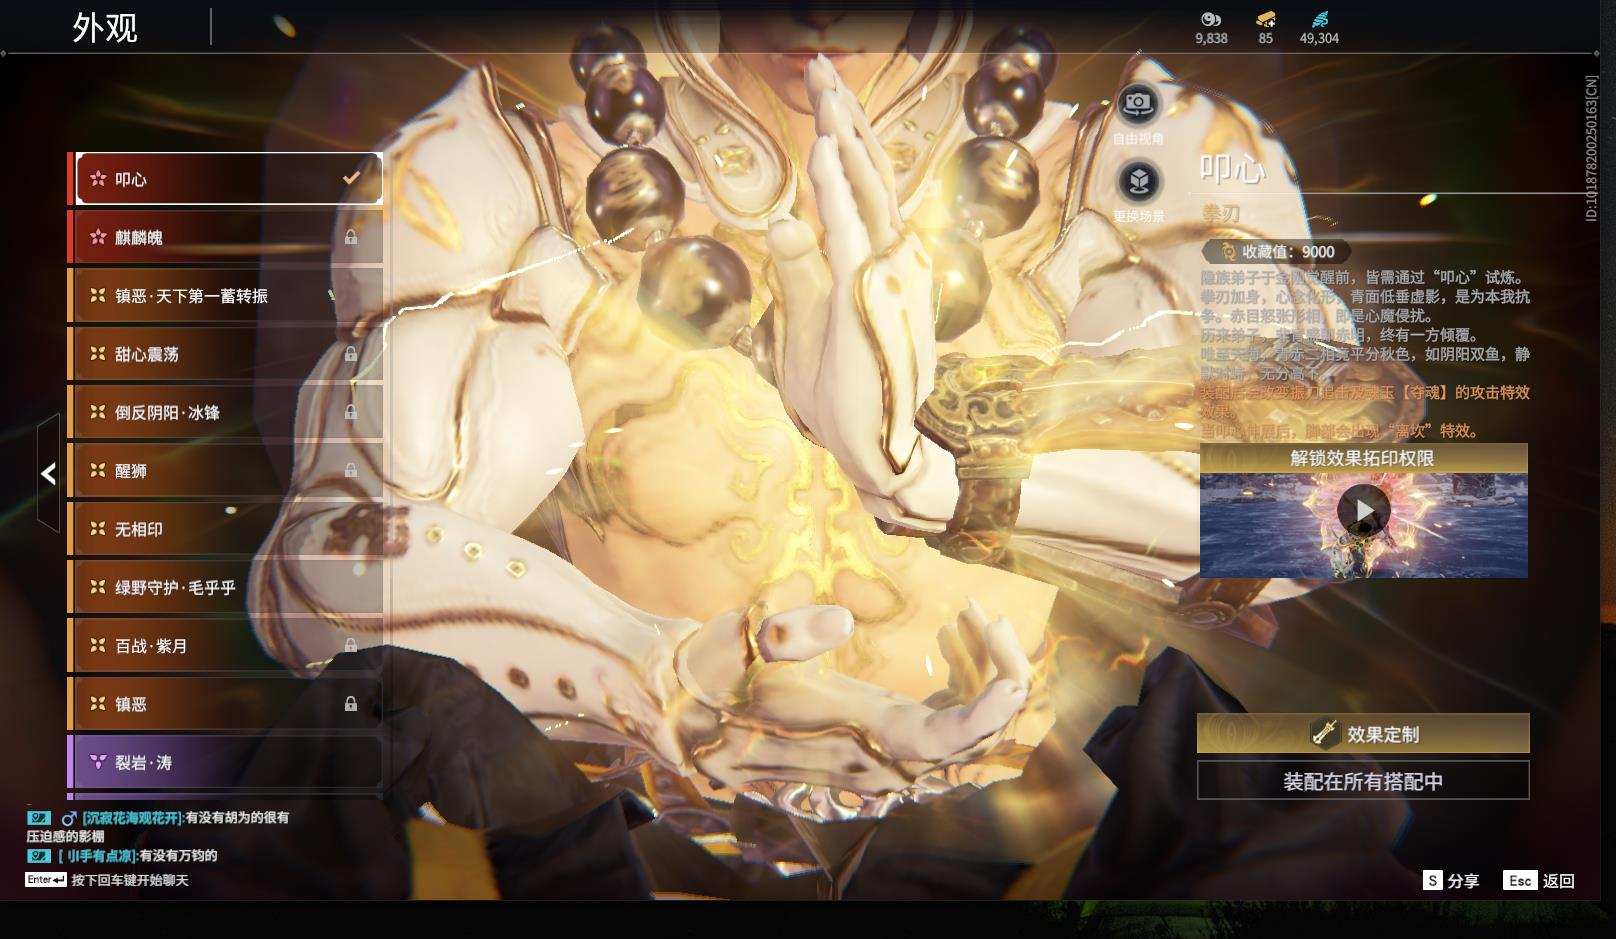The height and width of the screenshot is (939, 1616).
Task: Click the S key share icon
Action: pos(1432,880)
